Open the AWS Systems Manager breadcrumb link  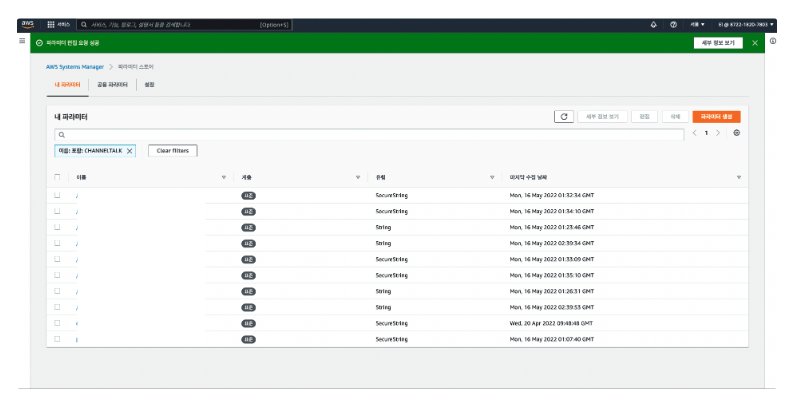tap(75, 67)
